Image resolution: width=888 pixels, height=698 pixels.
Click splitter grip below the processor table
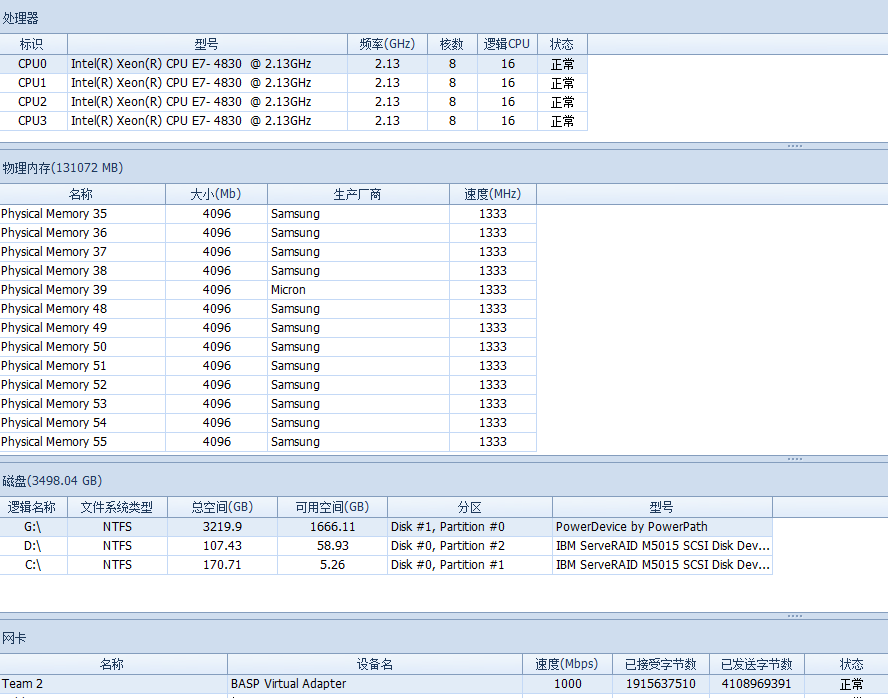click(794, 146)
